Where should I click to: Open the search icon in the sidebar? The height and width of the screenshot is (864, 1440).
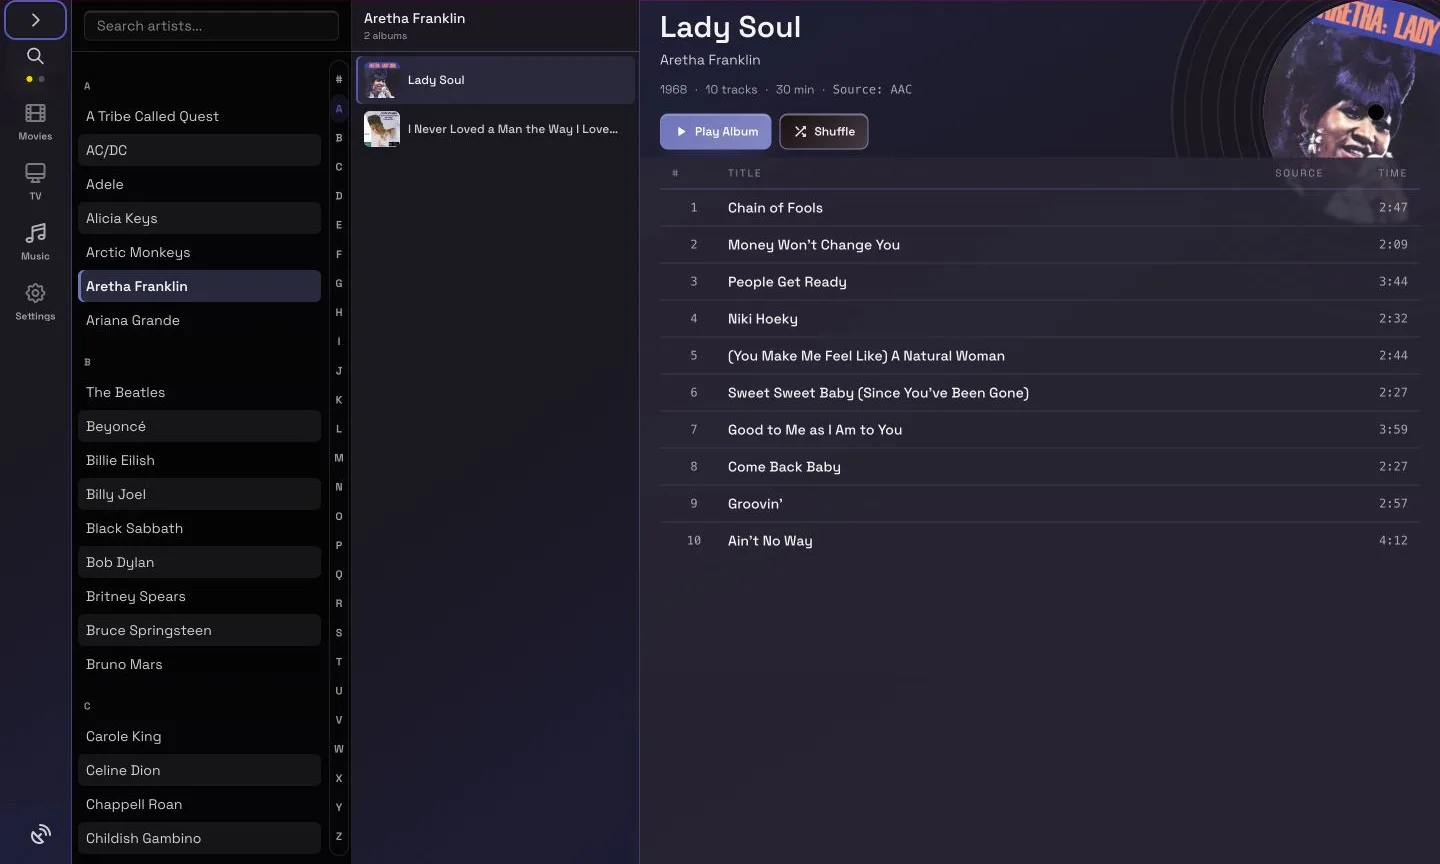click(x=35, y=56)
